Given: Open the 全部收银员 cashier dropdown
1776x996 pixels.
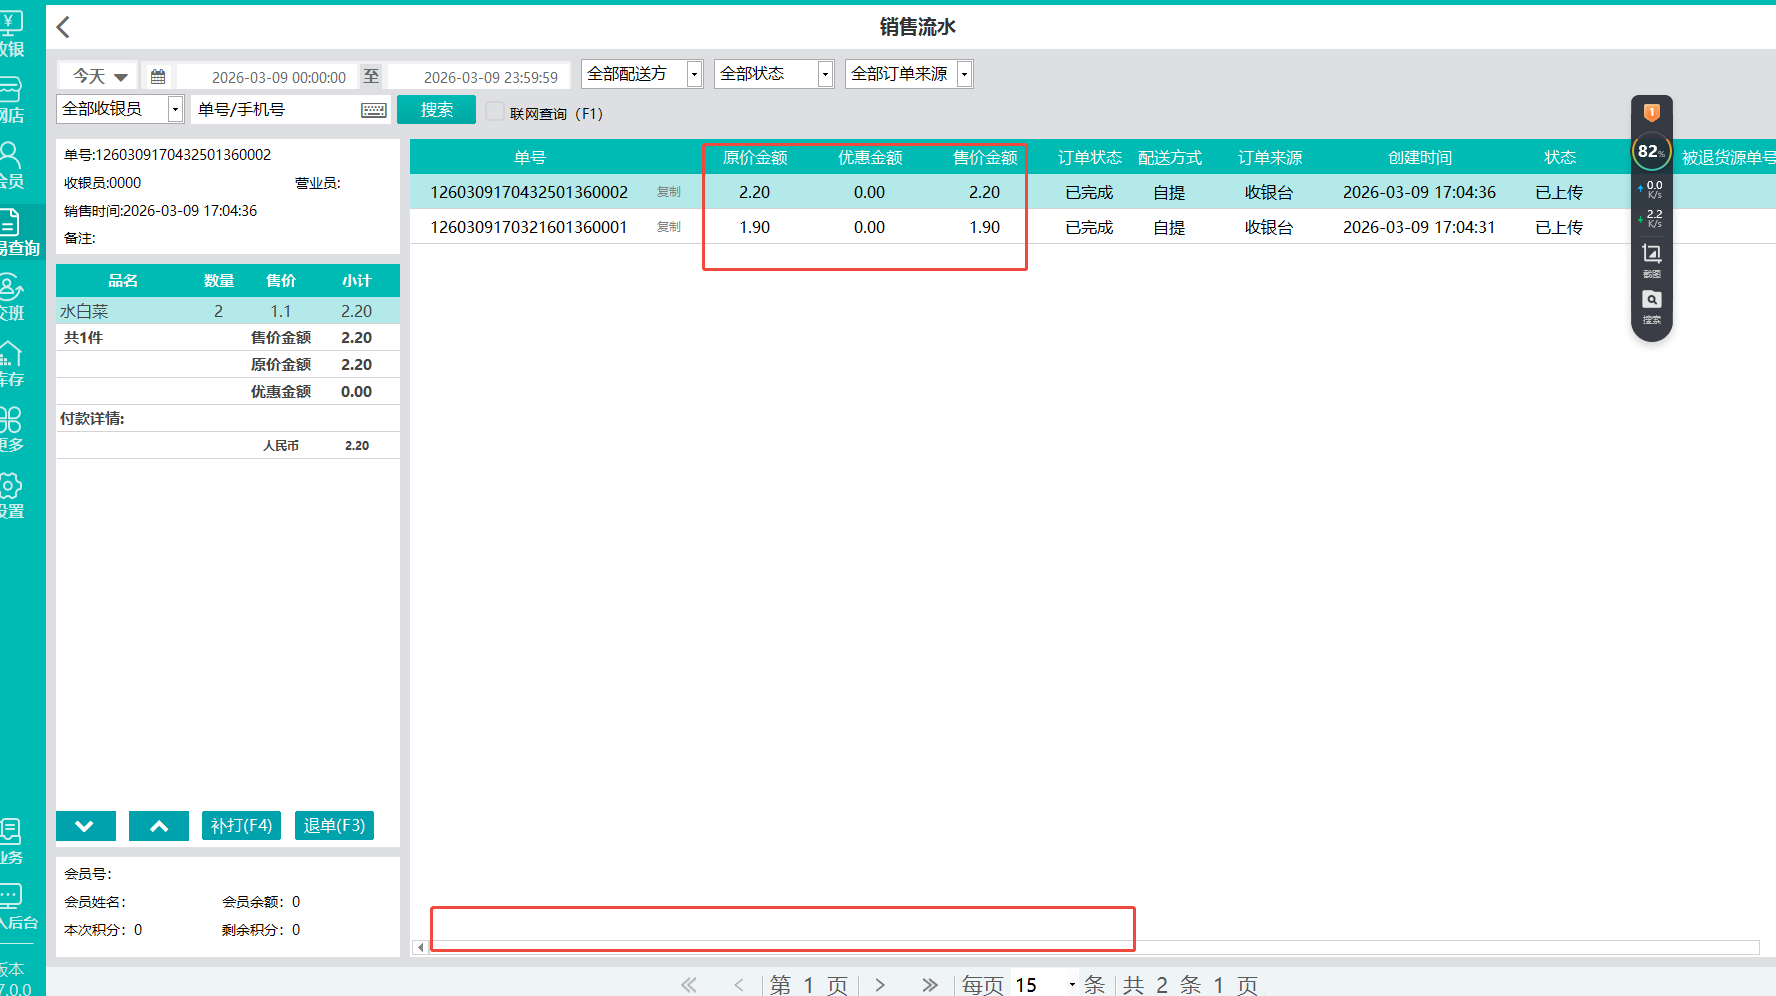Looking at the screenshot, I should [x=120, y=109].
